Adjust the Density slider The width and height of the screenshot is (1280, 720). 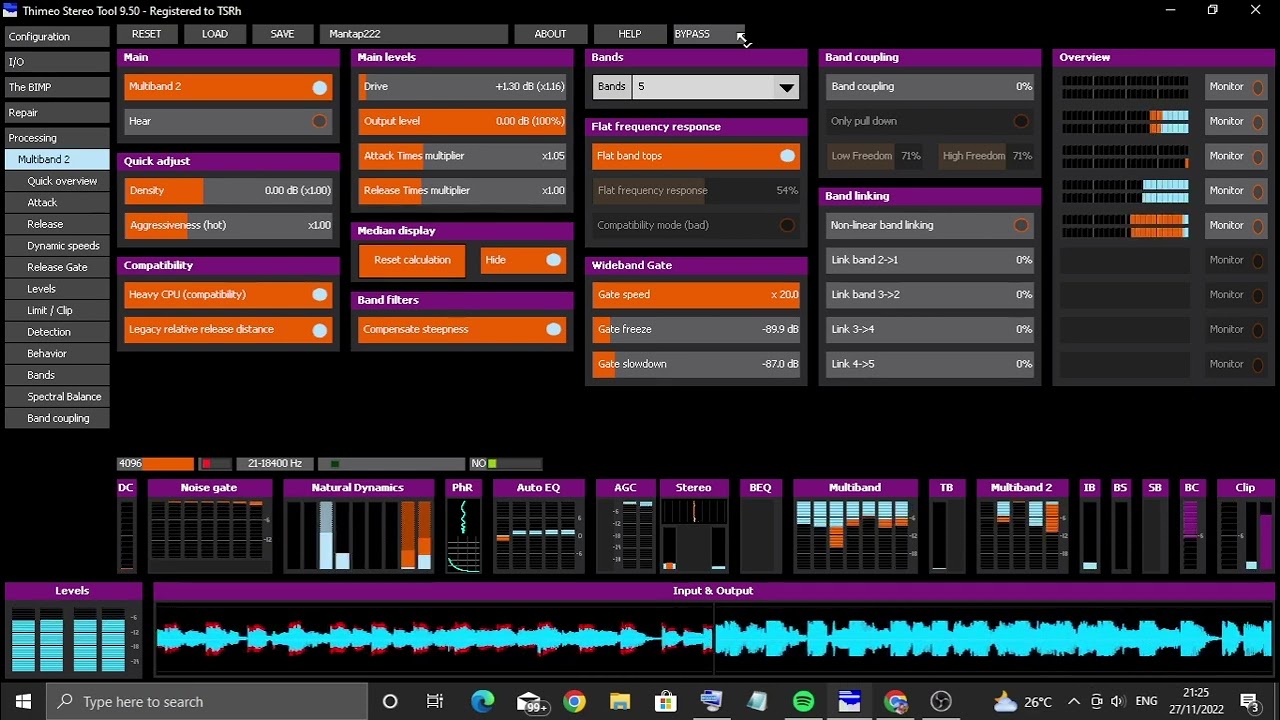click(228, 190)
